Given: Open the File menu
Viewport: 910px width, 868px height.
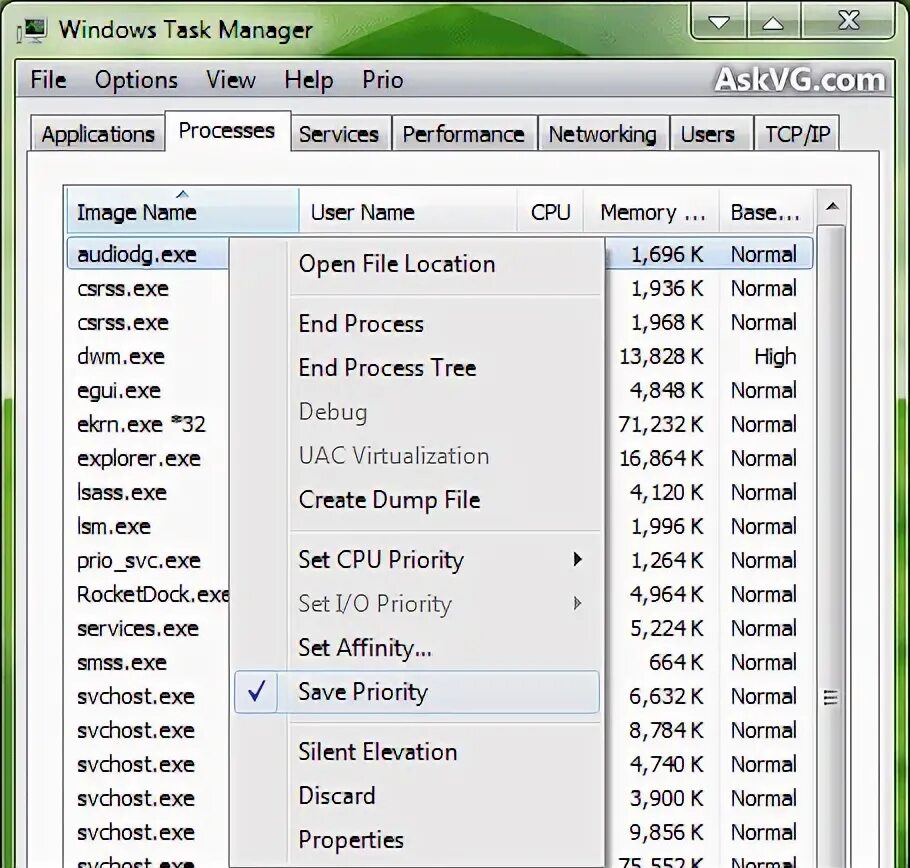Looking at the screenshot, I should click(48, 80).
